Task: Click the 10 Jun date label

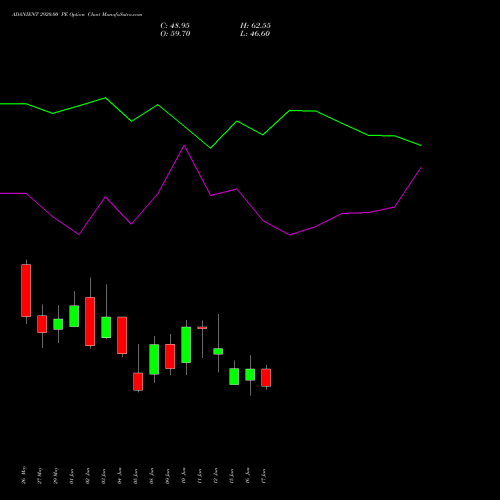Action: click(184, 476)
